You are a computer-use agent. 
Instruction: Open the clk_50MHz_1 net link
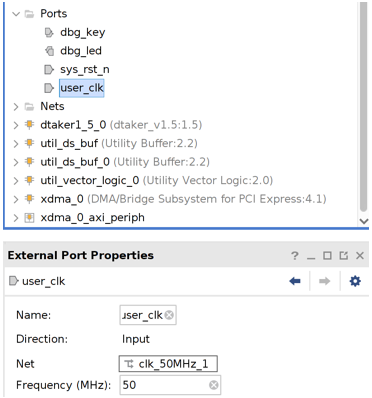click(168, 364)
